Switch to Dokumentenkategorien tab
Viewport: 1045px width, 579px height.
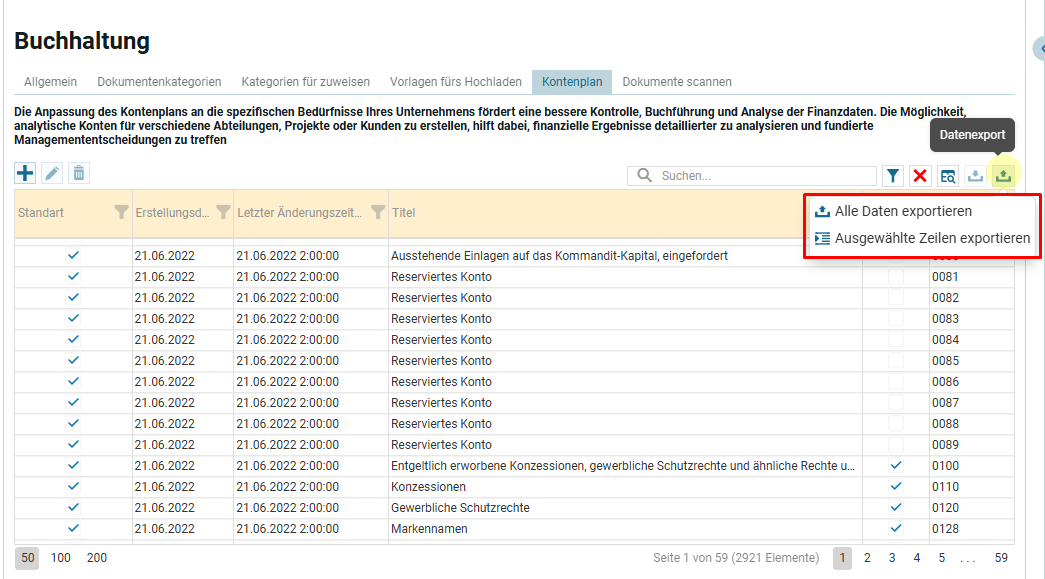click(x=159, y=82)
